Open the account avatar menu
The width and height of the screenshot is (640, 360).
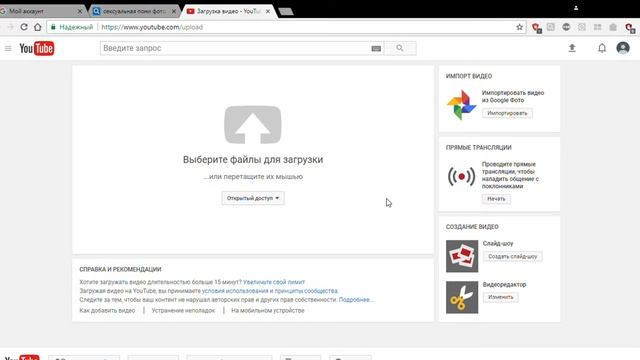coord(623,48)
